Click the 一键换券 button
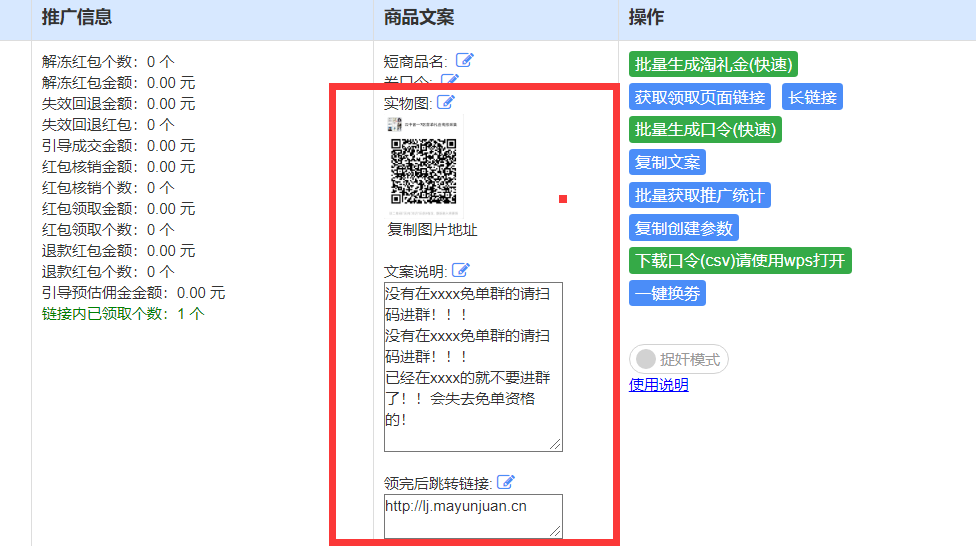The height and width of the screenshot is (546, 976). [667, 293]
